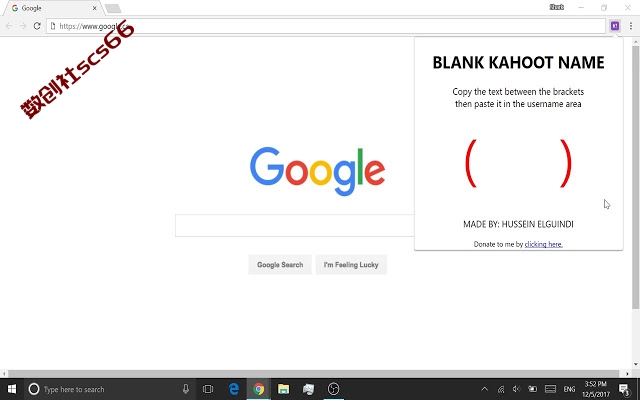
Task: Click the Google search input box
Action: click(295, 225)
